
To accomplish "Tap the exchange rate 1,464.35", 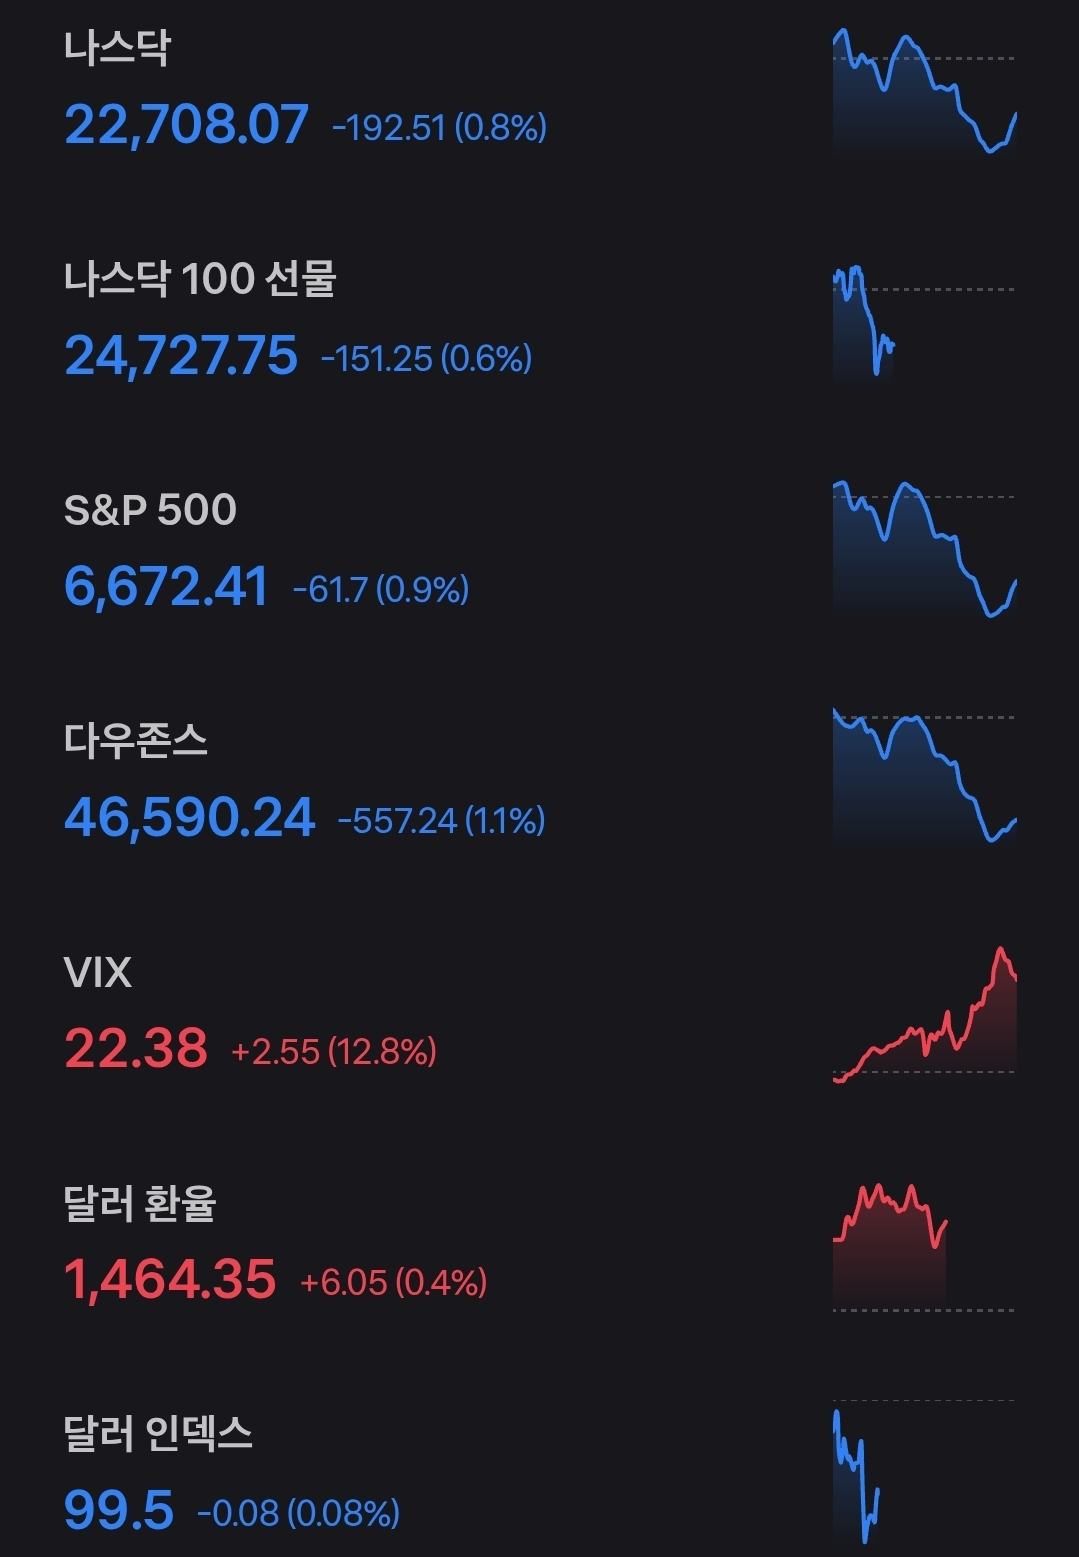I will coord(170,1280).
